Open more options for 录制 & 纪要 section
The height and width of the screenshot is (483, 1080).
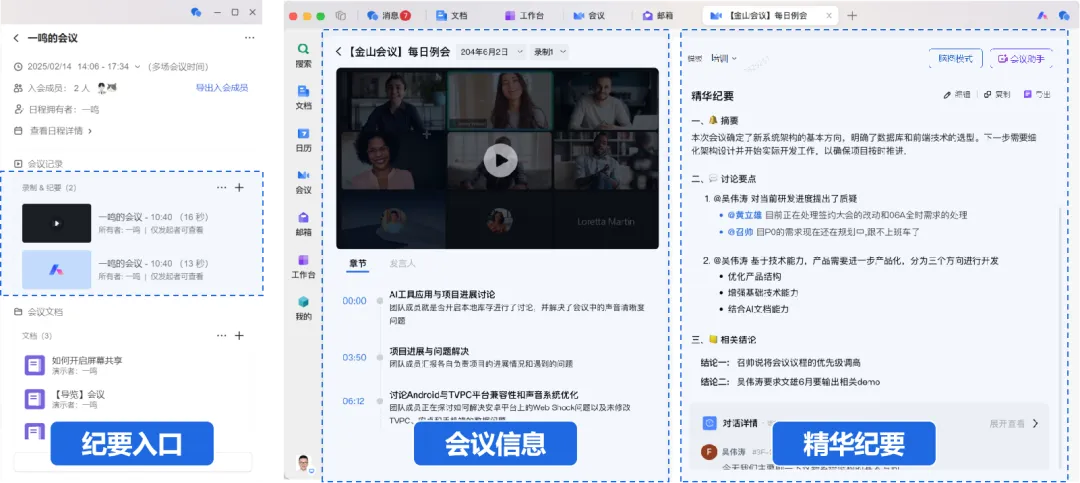(221, 187)
